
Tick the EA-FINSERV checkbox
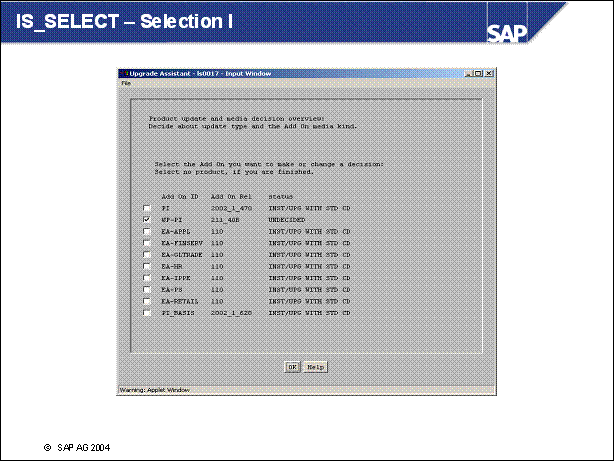(x=147, y=243)
